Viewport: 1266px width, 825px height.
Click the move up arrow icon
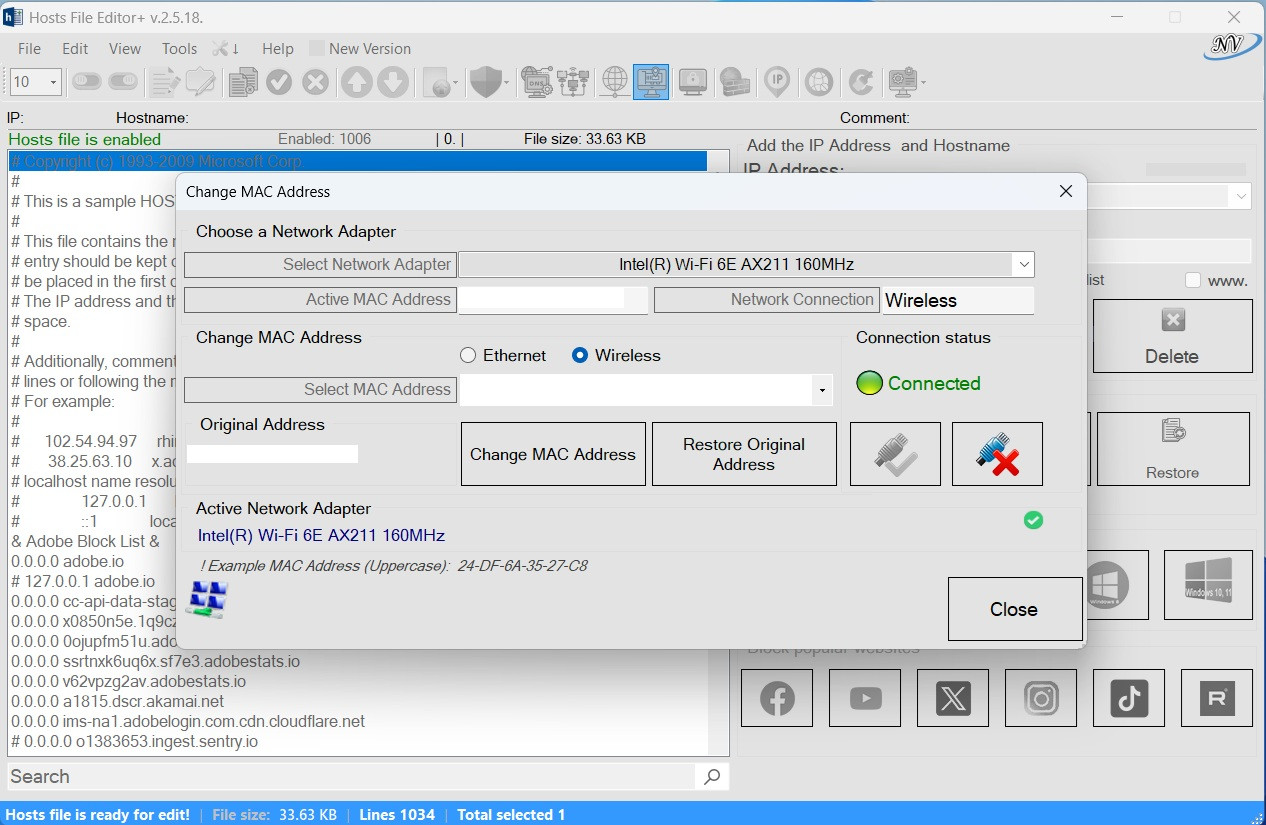click(x=356, y=82)
